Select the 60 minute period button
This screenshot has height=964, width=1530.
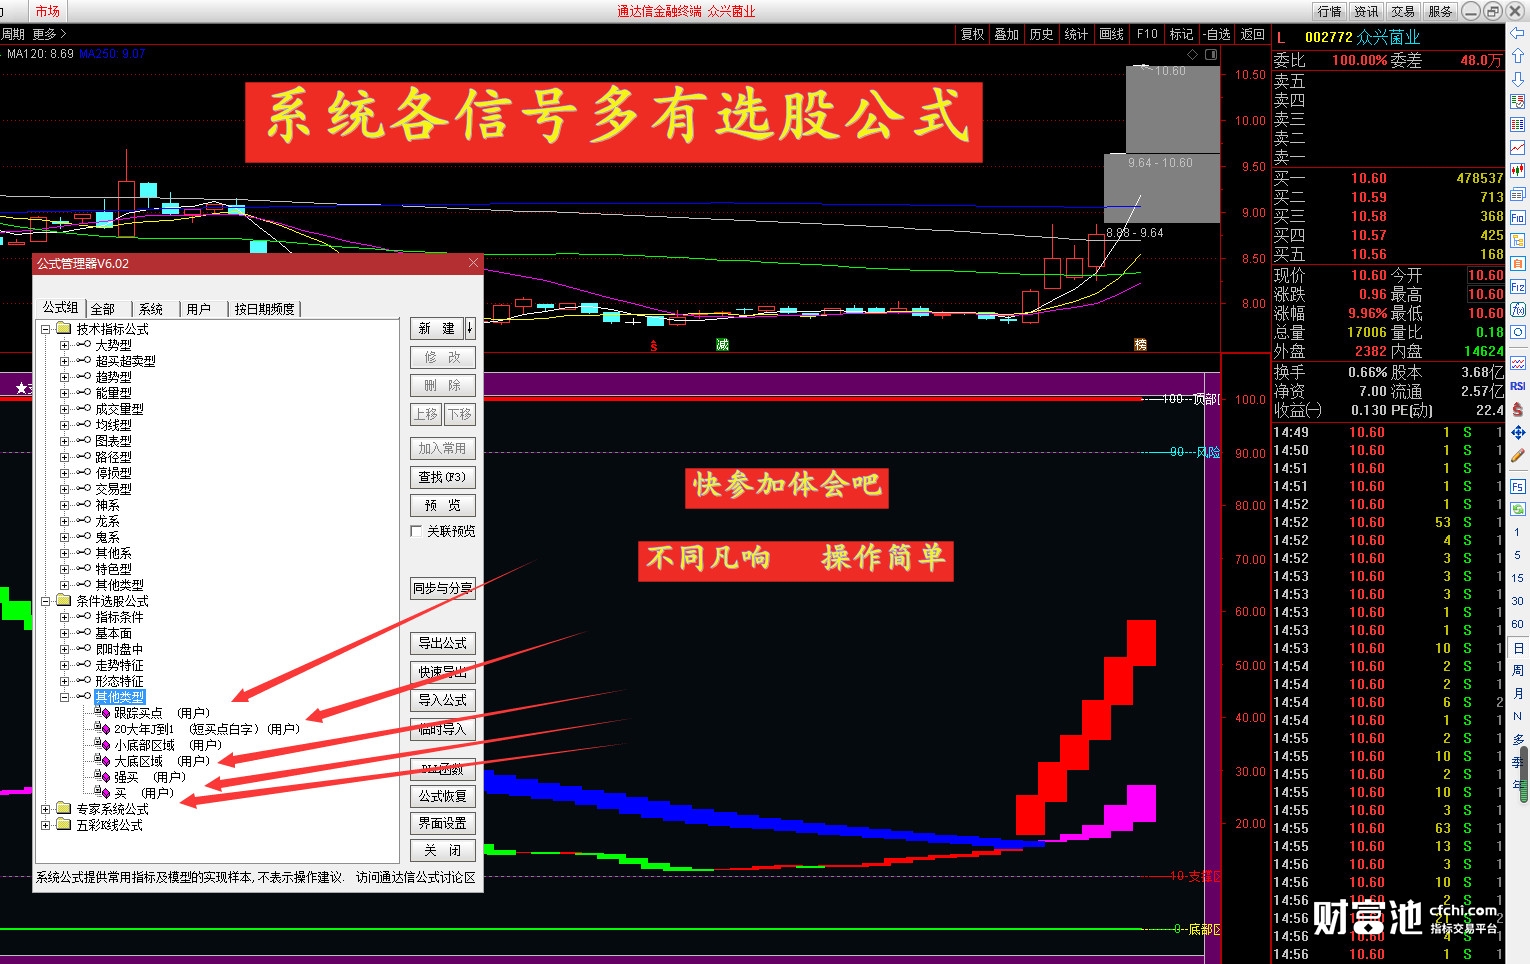[1517, 624]
